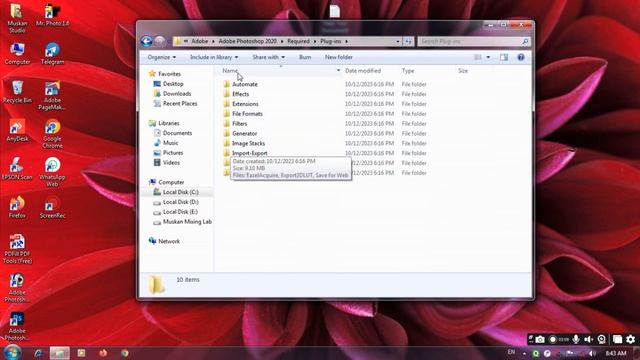Sort by the Size column header
Viewport: 640px width, 360px height.
tap(463, 71)
